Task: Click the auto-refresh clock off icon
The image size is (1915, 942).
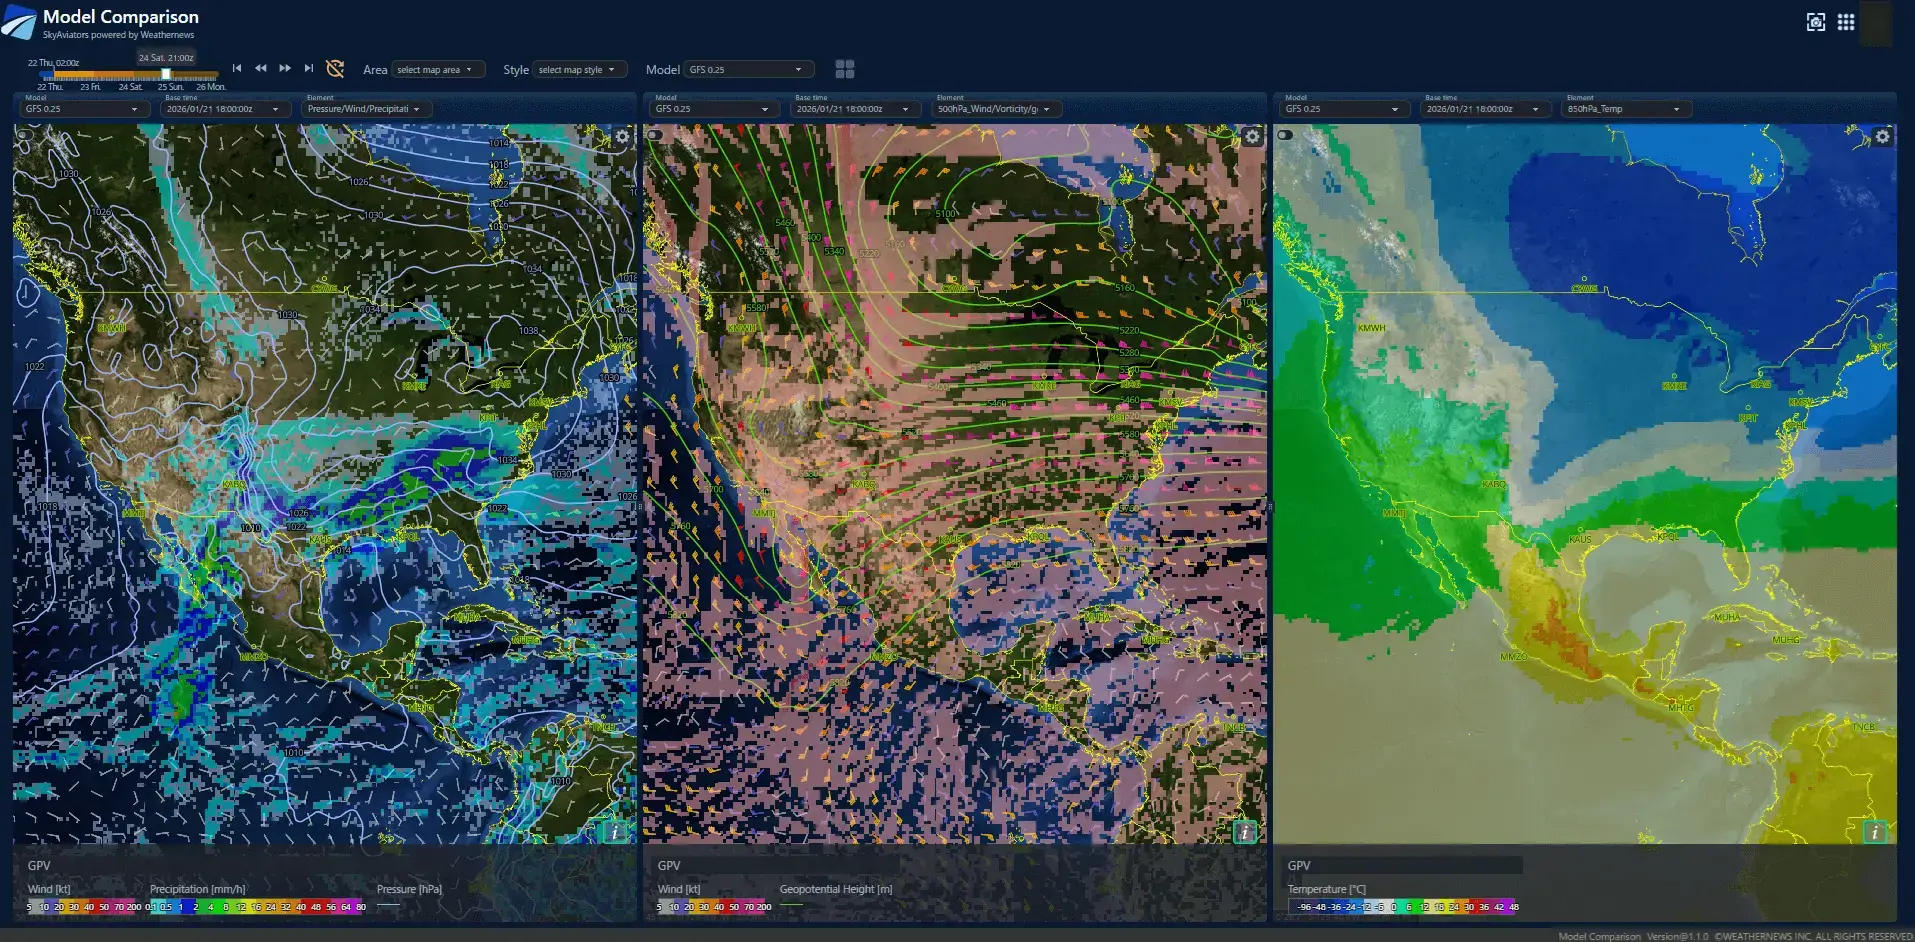Action: point(335,68)
